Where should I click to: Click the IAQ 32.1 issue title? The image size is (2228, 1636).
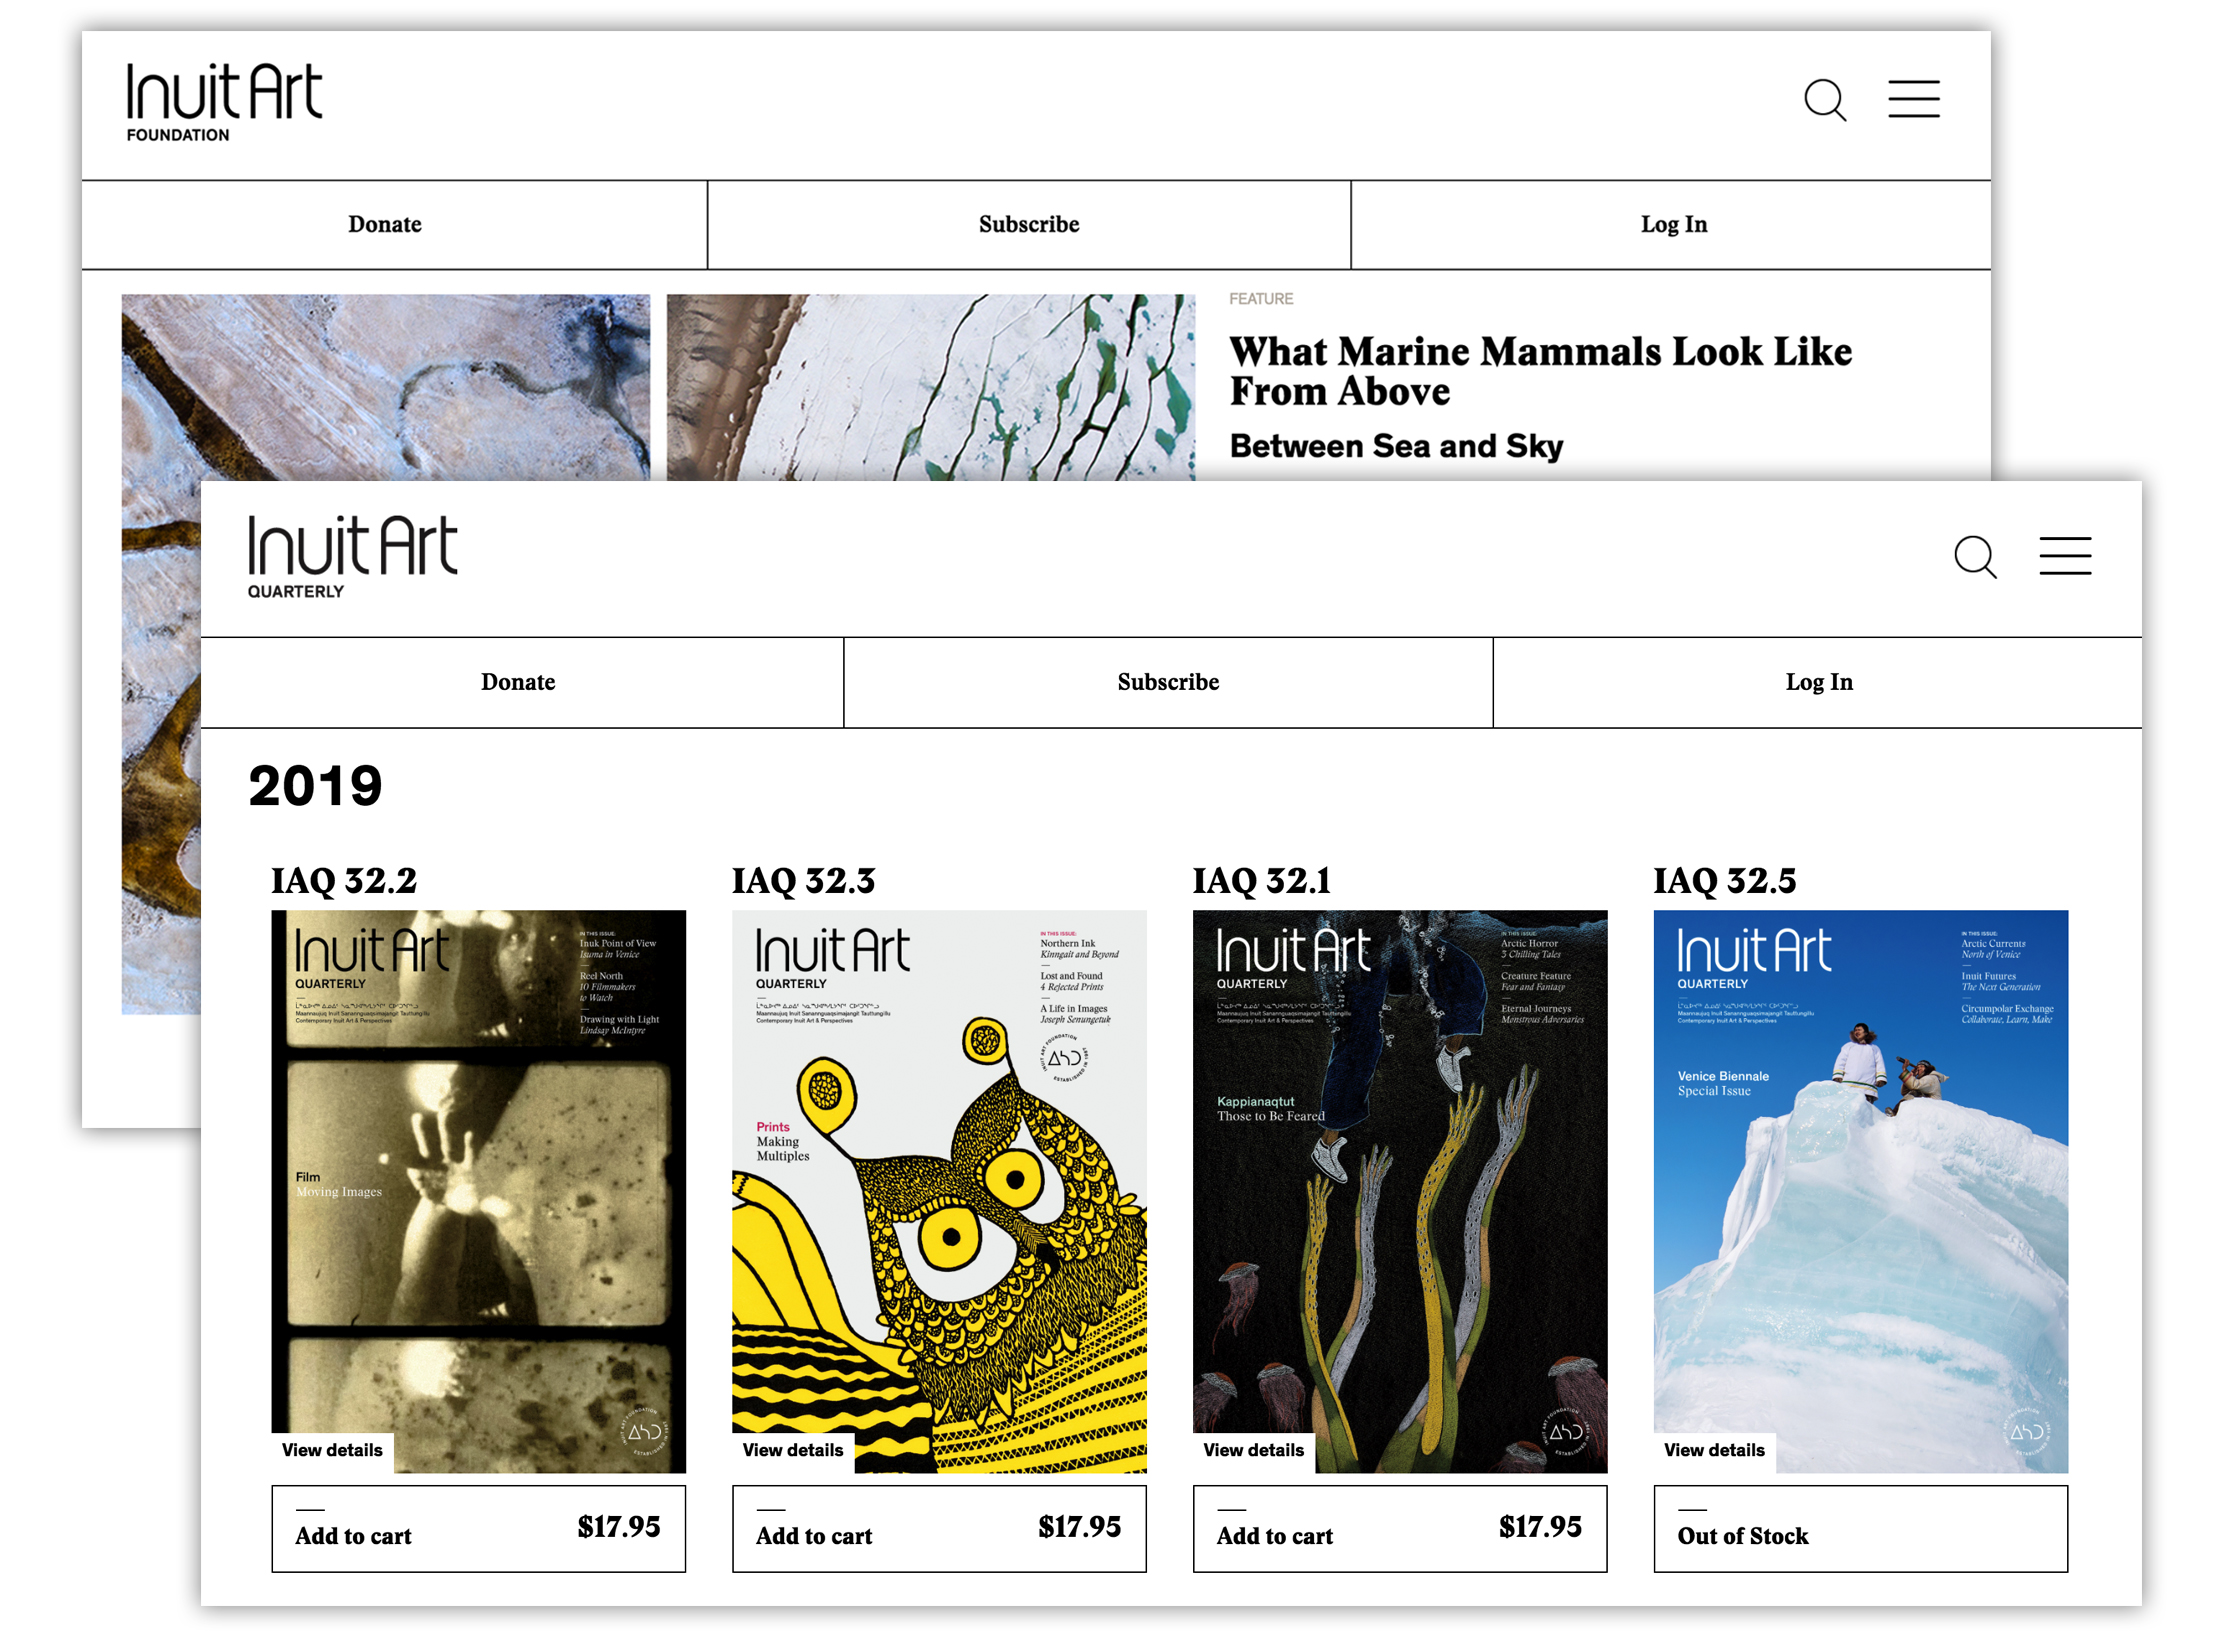1262,881
